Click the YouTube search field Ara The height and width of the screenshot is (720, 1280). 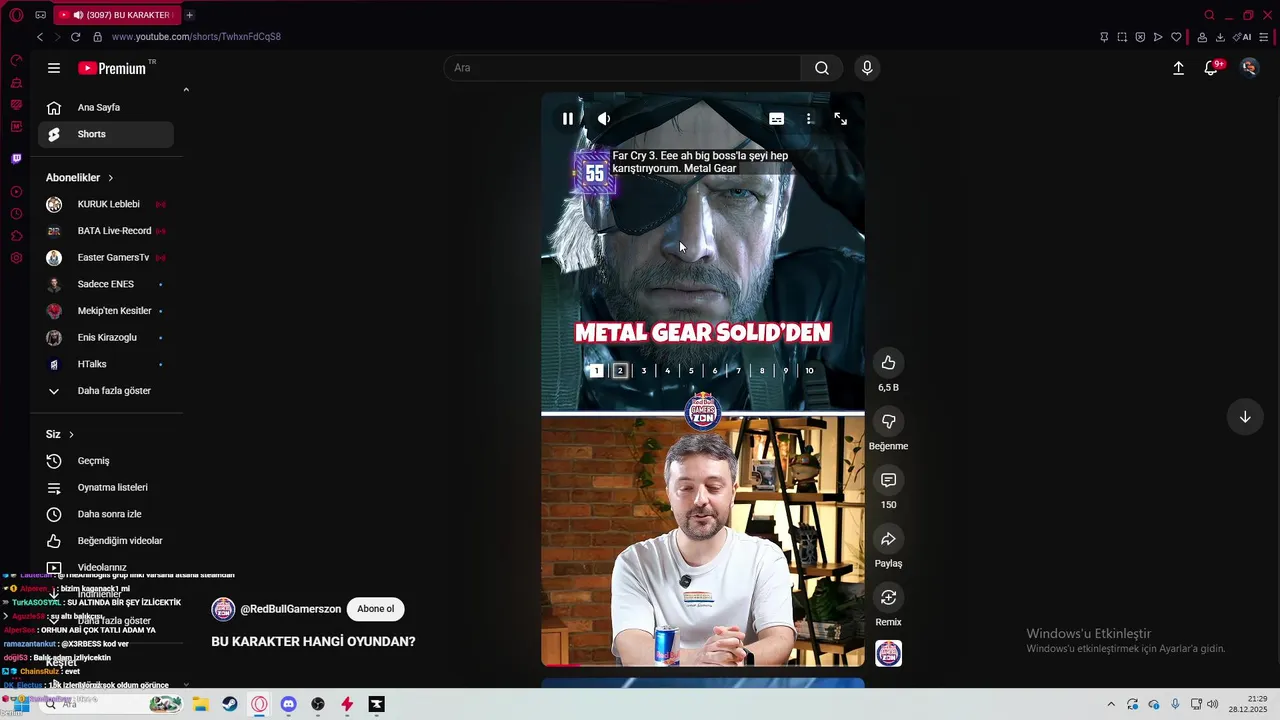[622, 68]
